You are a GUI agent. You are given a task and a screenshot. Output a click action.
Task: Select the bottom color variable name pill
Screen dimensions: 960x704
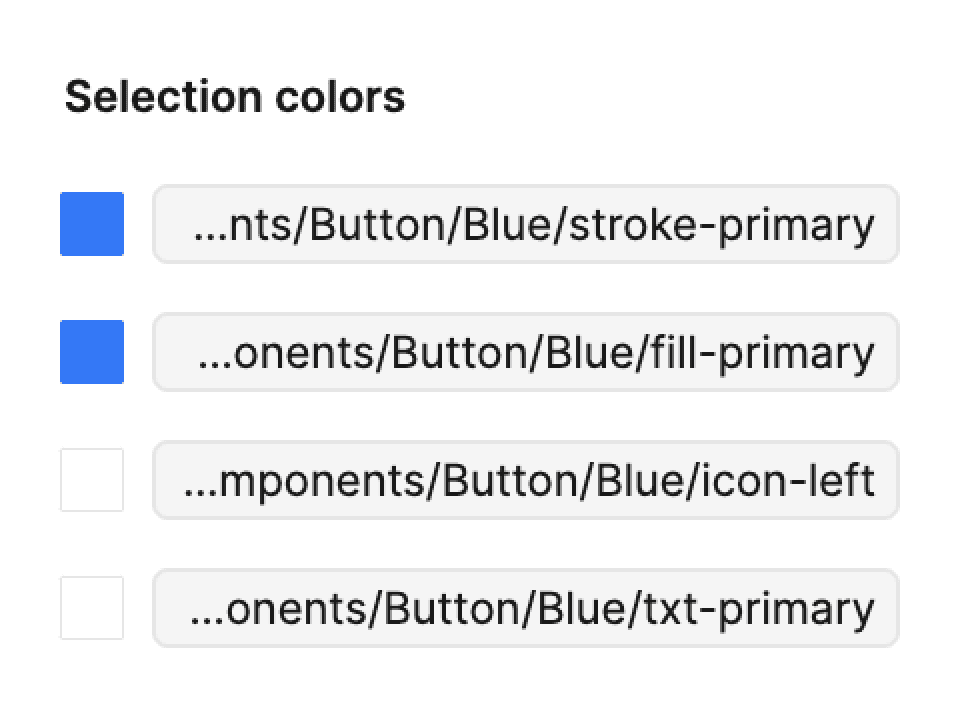[x=526, y=608]
